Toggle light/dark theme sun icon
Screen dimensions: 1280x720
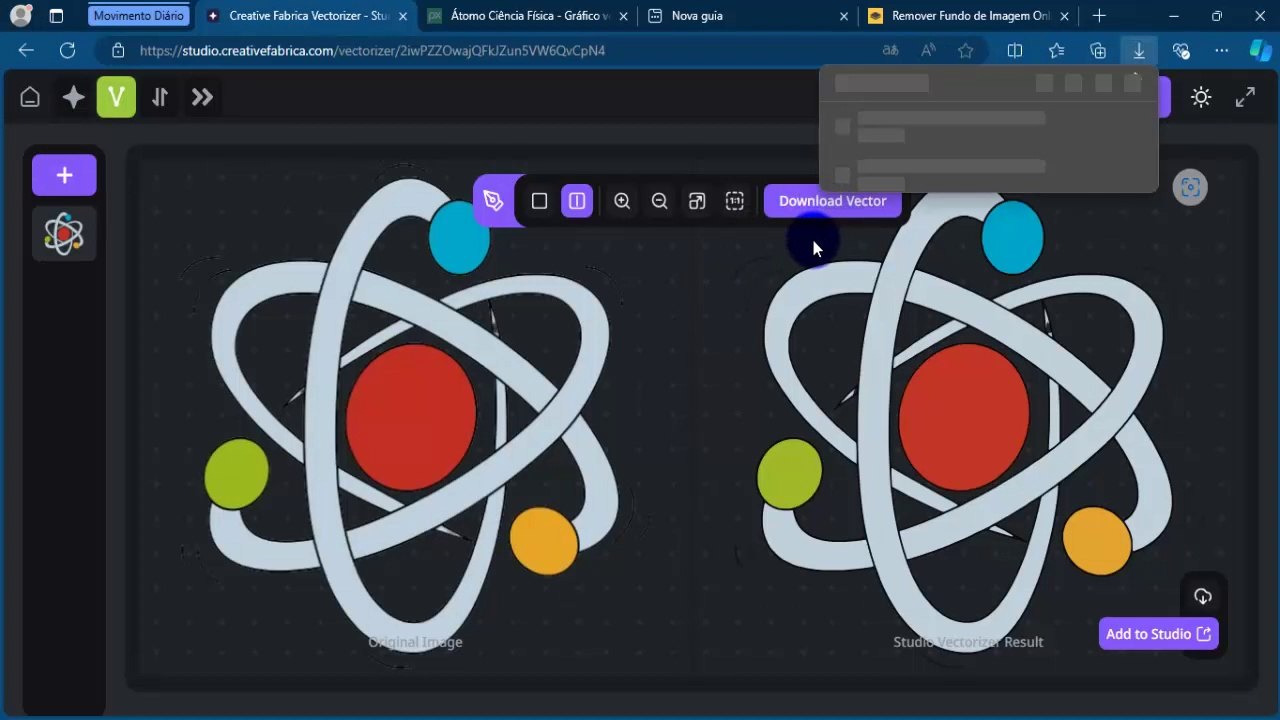pyautogui.click(x=1201, y=97)
